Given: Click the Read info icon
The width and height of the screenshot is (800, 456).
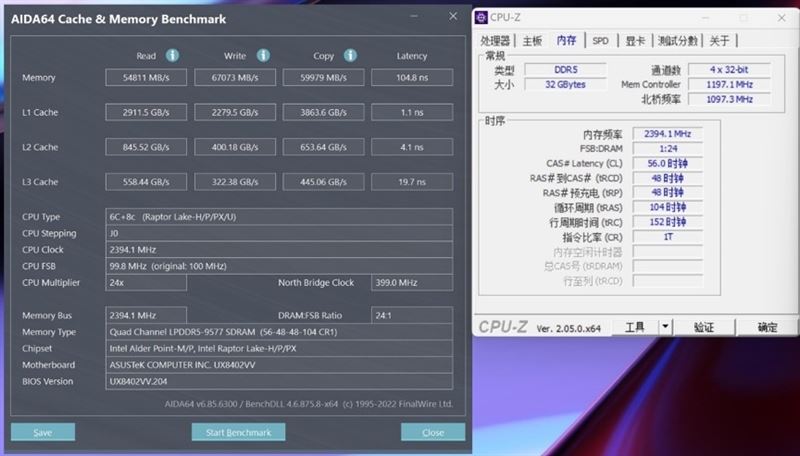Looking at the screenshot, I should [x=172, y=56].
